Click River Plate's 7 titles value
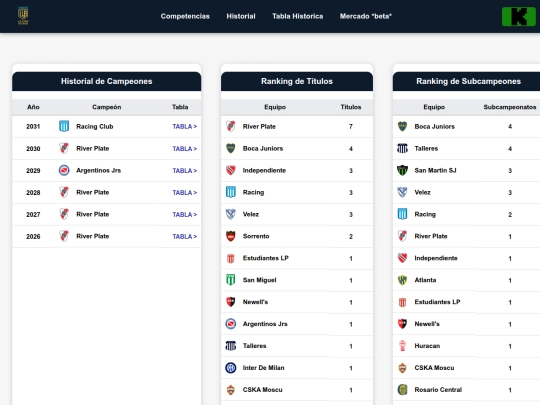Screen dimensions: 540x405 point(351,126)
